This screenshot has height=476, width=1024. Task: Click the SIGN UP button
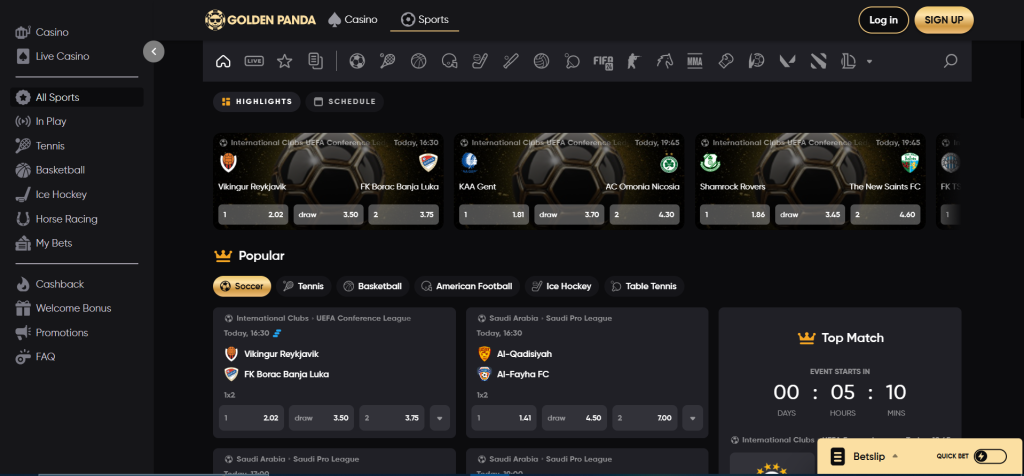(943, 20)
